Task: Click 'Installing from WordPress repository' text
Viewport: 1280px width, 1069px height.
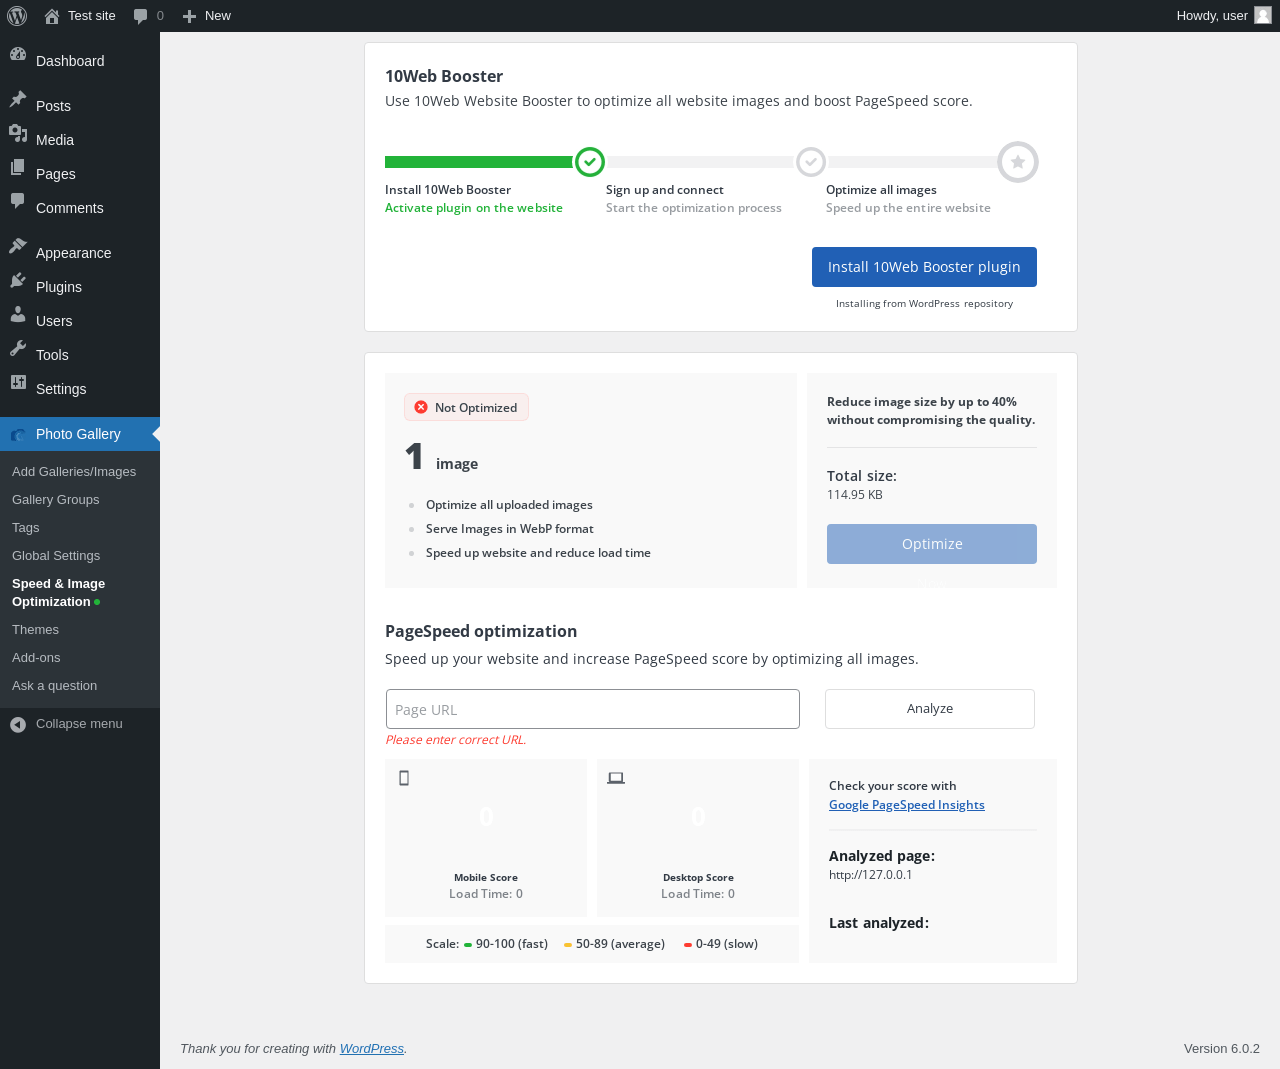Action: click(924, 304)
